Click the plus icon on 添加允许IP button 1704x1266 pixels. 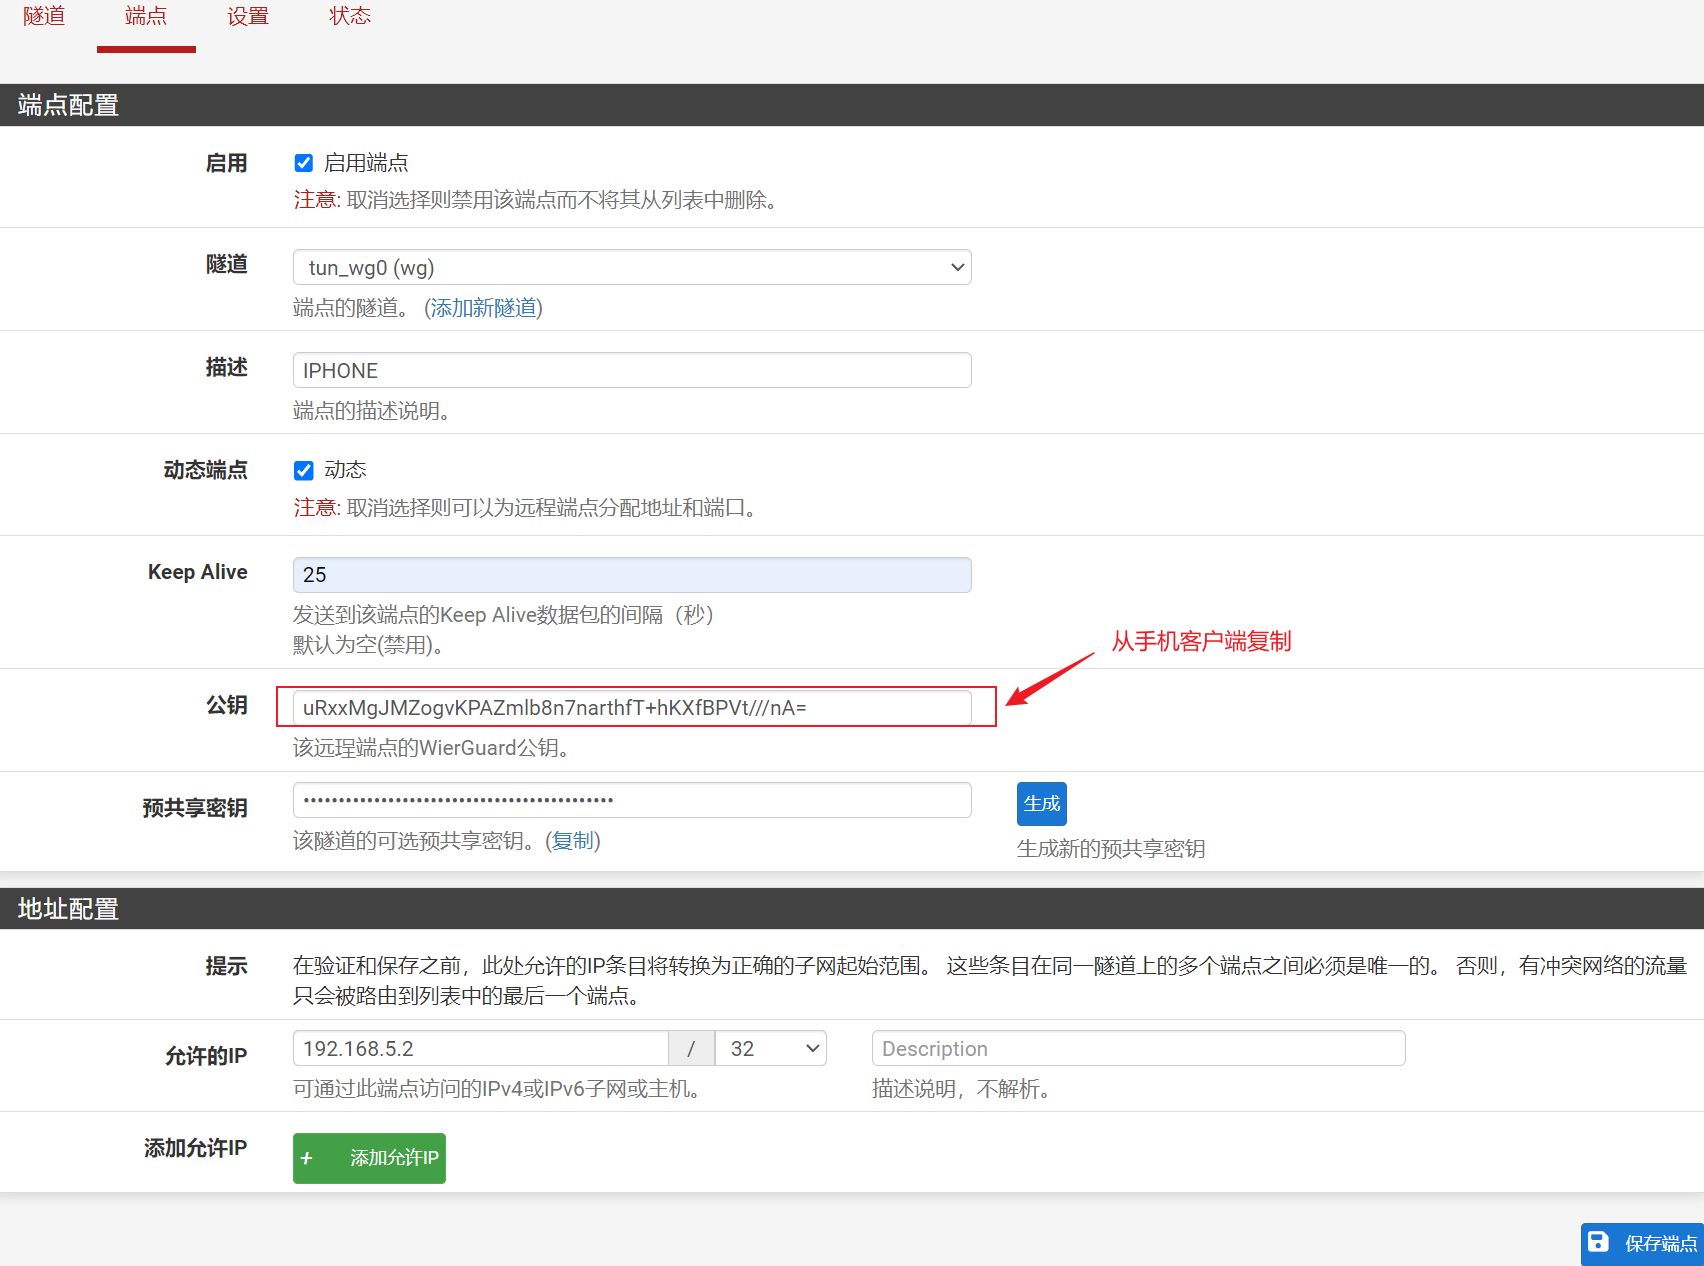pos(307,1158)
